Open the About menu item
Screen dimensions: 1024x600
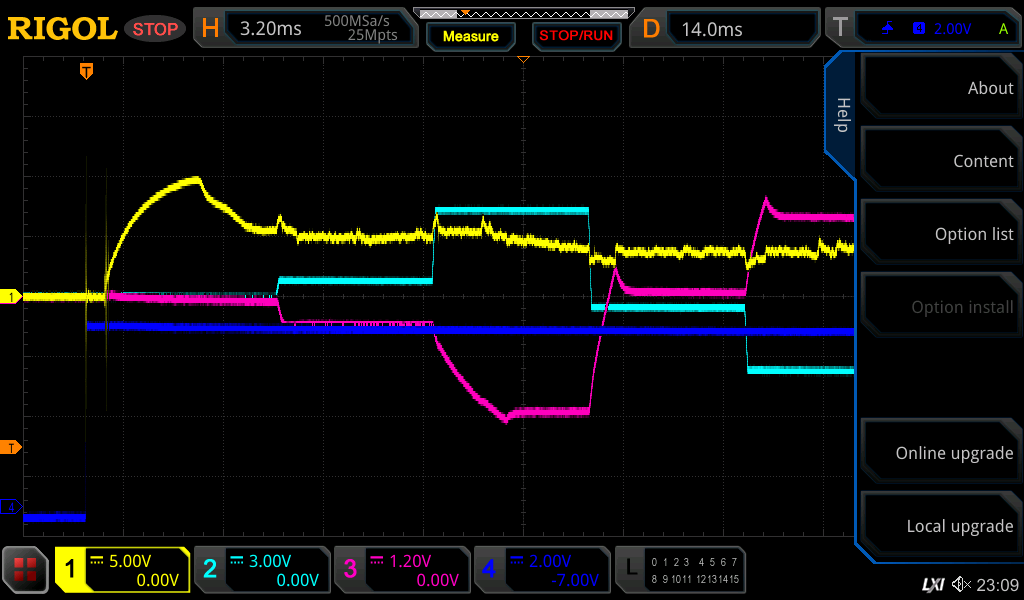point(940,88)
